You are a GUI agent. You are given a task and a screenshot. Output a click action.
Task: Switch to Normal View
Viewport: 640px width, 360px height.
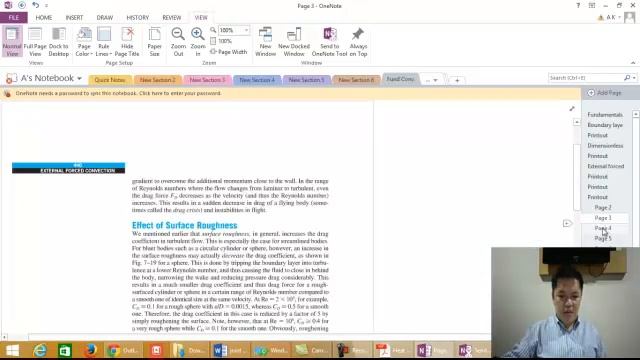12,42
